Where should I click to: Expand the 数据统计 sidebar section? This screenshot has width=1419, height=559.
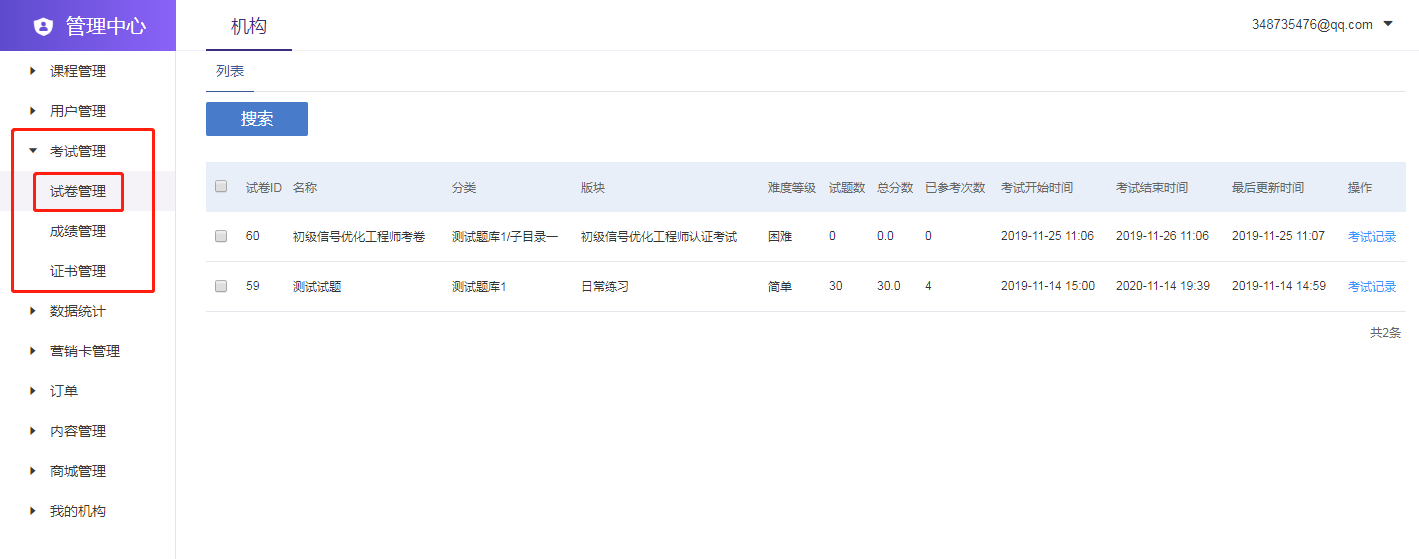coord(77,311)
